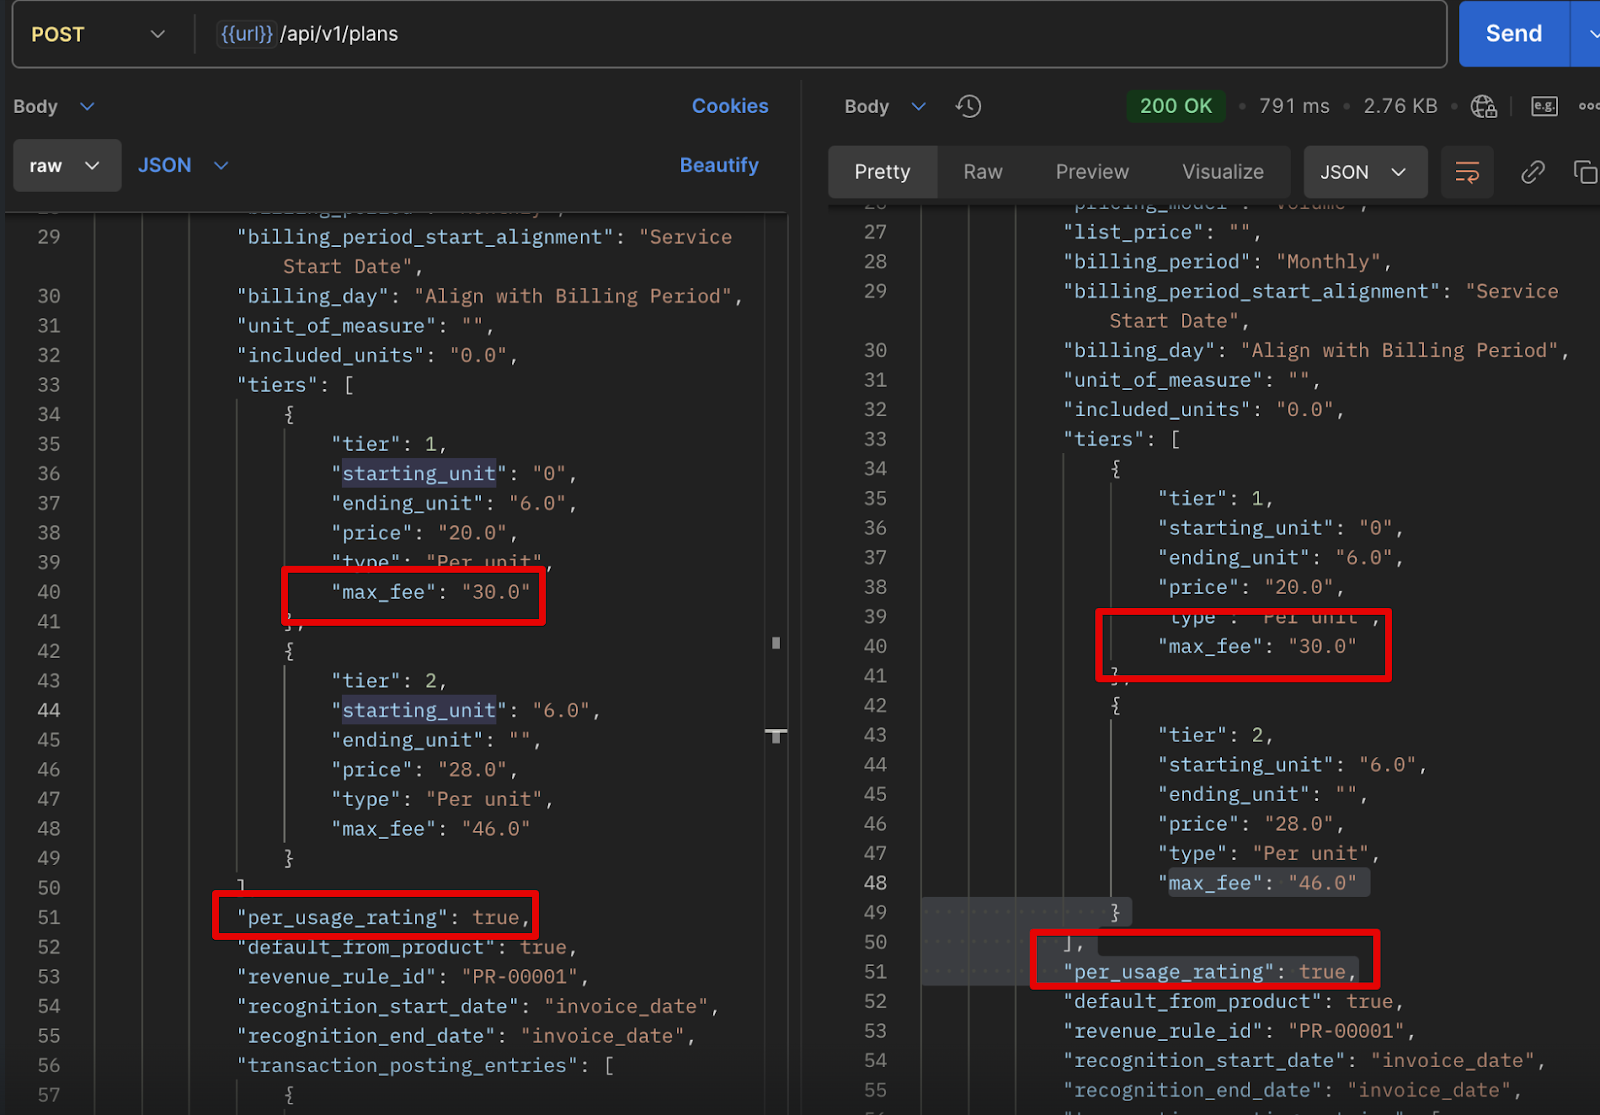Click "tiers": [ line in the request body
Screen dimensions: 1600x1115
click(x=295, y=385)
